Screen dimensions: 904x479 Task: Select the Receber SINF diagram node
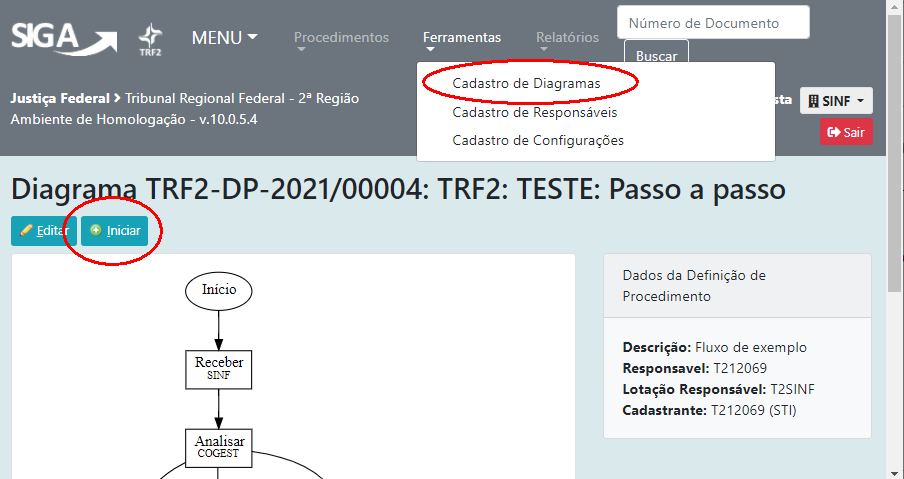tap(219, 368)
